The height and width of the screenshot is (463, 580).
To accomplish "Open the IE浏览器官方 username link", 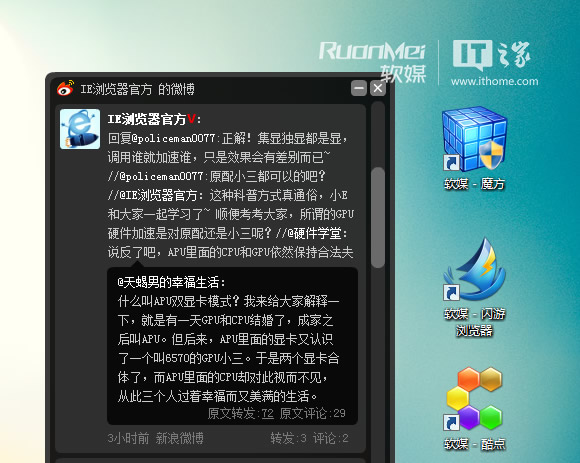I will 147,119.
